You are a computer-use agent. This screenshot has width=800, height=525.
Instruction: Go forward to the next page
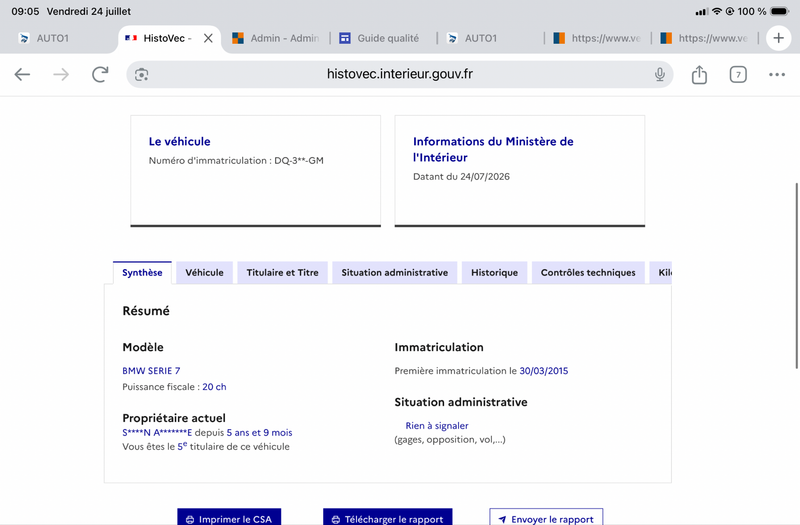click(61, 74)
